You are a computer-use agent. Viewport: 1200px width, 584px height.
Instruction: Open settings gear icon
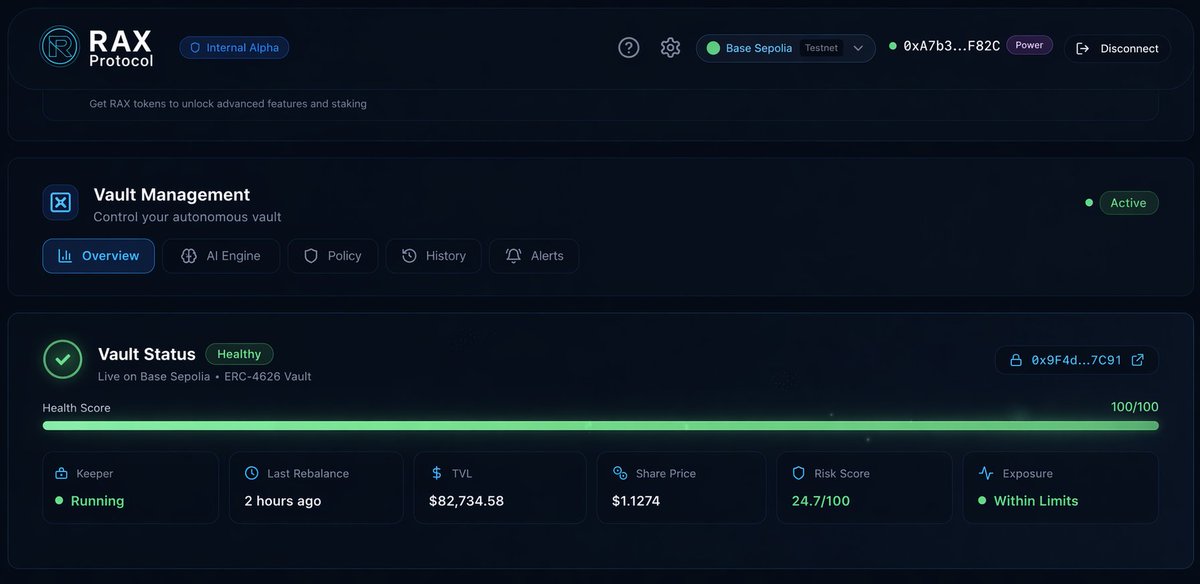[670, 48]
